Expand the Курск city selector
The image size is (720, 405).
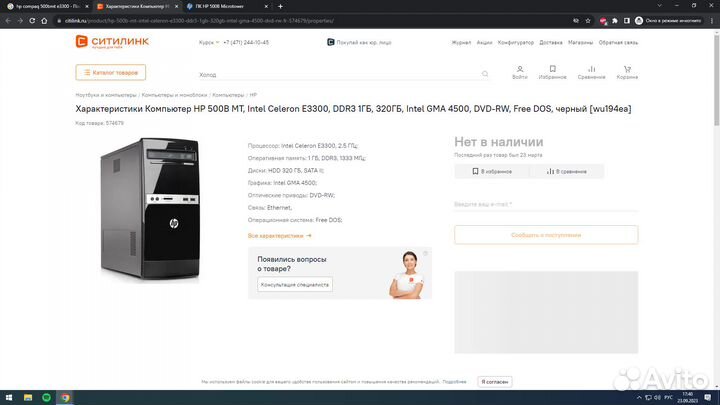(x=209, y=42)
